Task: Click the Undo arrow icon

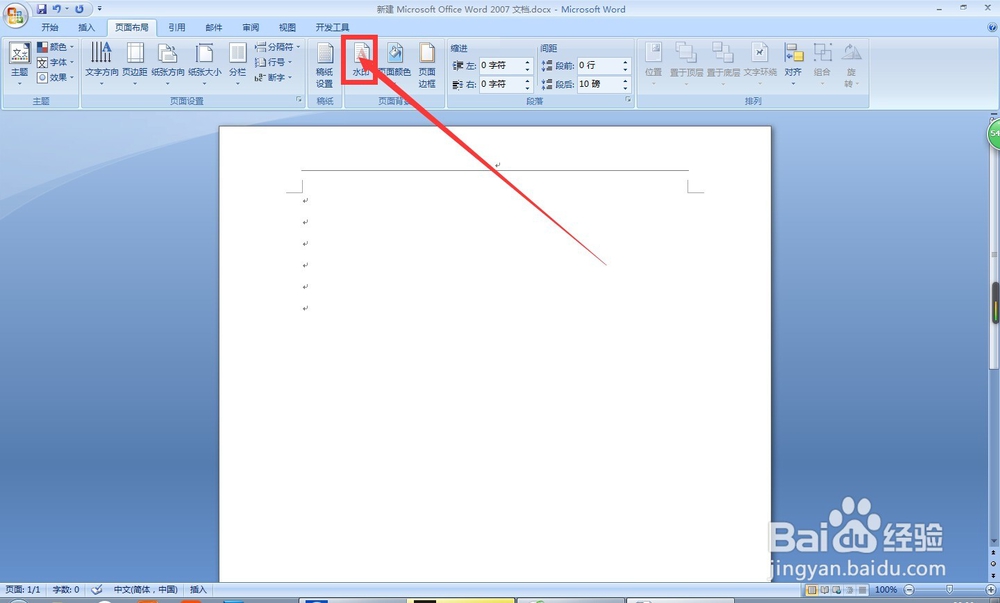Action: (57, 9)
